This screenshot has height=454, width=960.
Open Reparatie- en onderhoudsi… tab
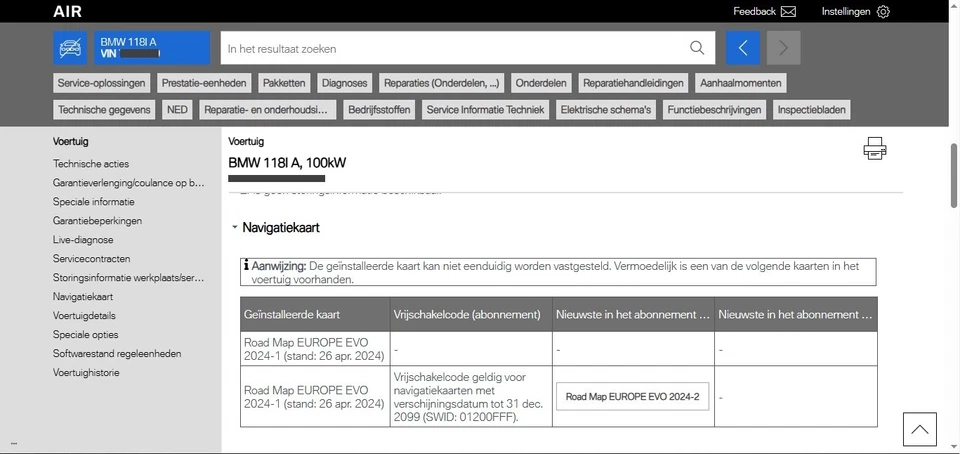point(268,110)
